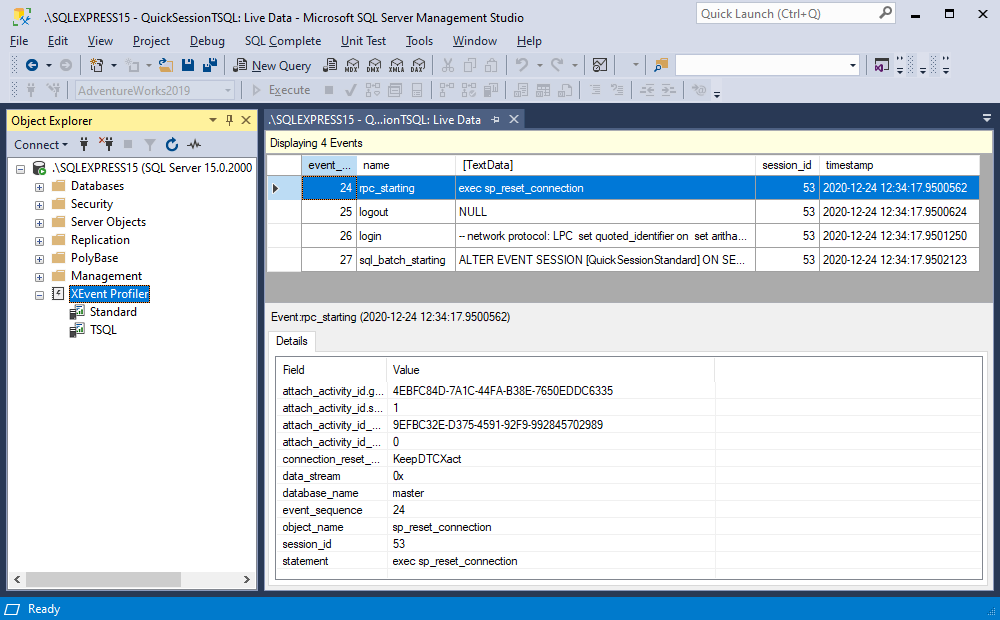Image resolution: width=1000 pixels, height=620 pixels.
Task: Open the File menu
Action: tap(19, 41)
